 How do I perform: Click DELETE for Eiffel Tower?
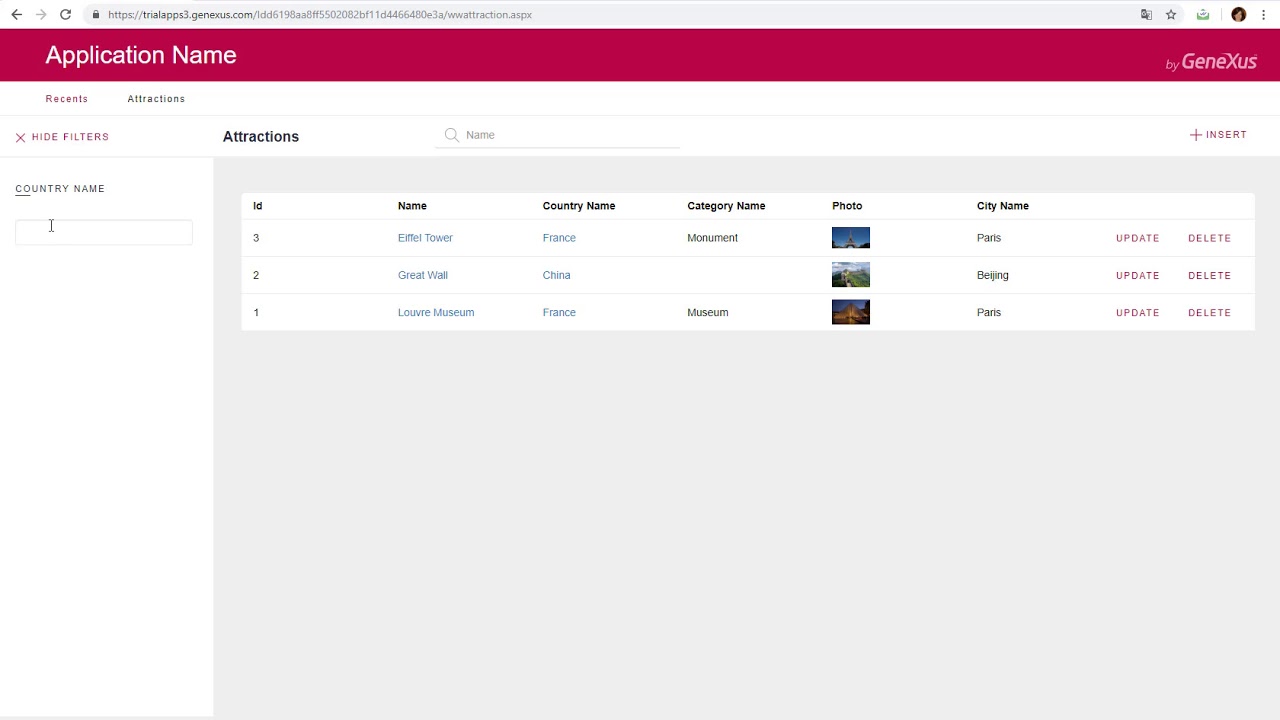tap(1210, 238)
